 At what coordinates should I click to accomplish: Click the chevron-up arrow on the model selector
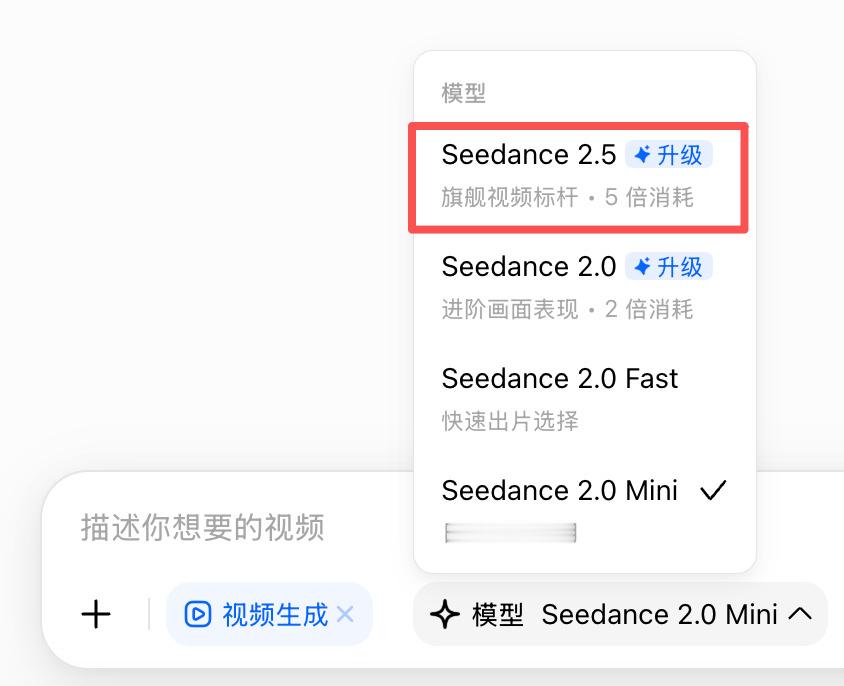(800, 613)
